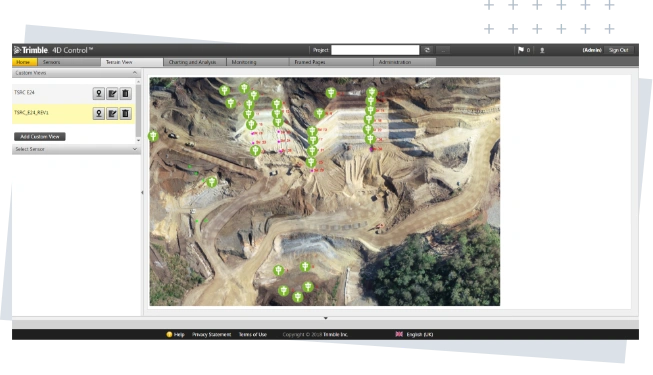Select the TSRC_E24_REV1 view name

(x=31, y=112)
